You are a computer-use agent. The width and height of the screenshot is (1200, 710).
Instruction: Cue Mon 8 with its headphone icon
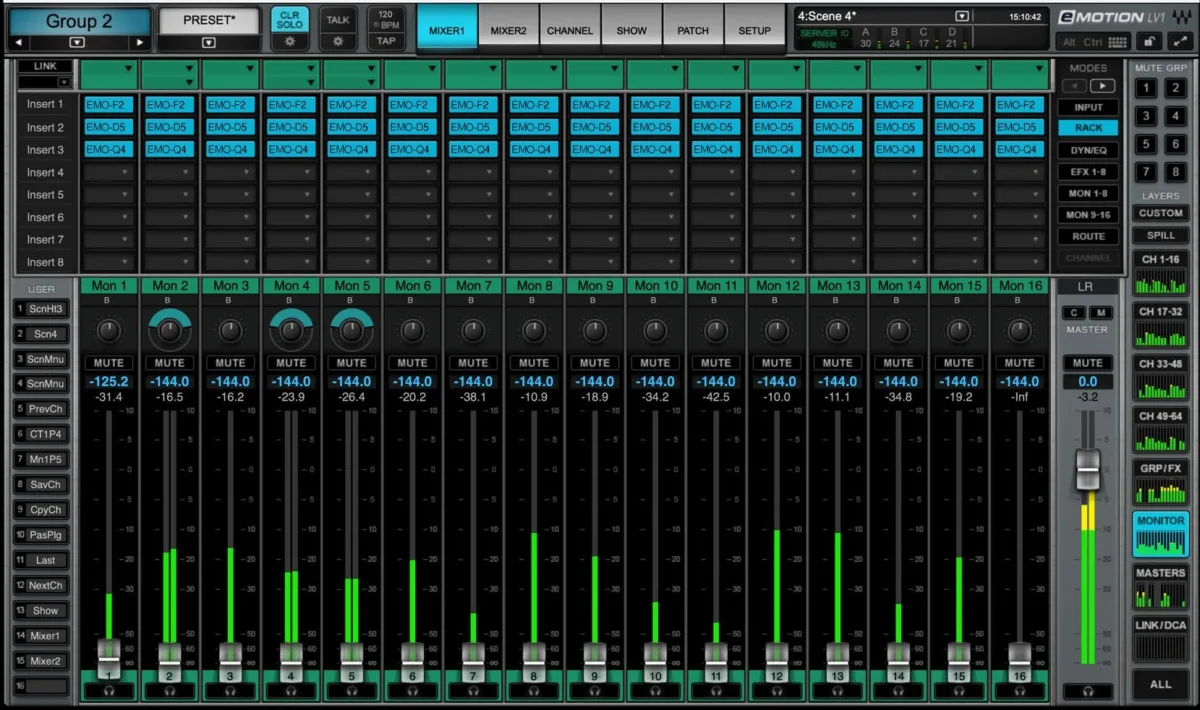coord(534,690)
